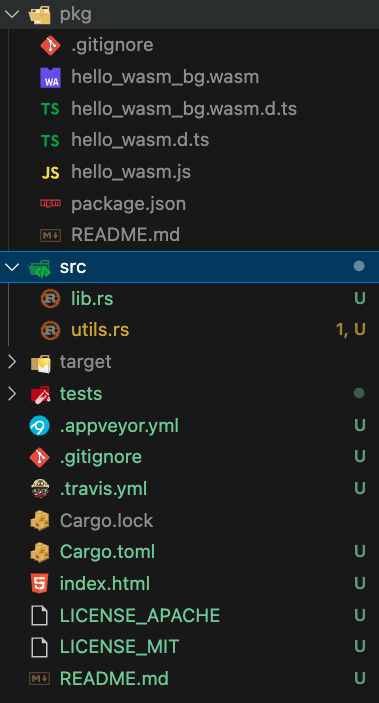Click the Travis icon beside .travis.yml

(39, 489)
